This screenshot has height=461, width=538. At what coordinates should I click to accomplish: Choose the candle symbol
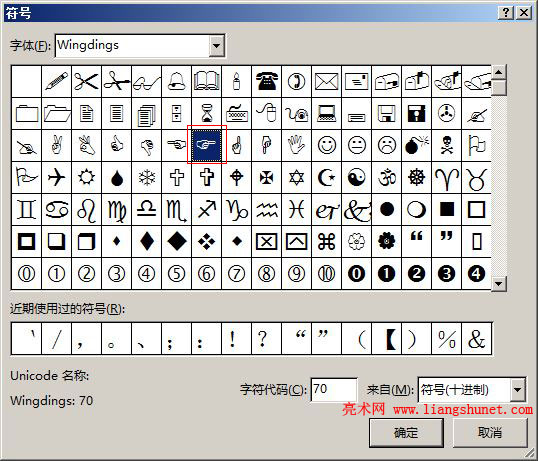pyautogui.click(x=237, y=82)
